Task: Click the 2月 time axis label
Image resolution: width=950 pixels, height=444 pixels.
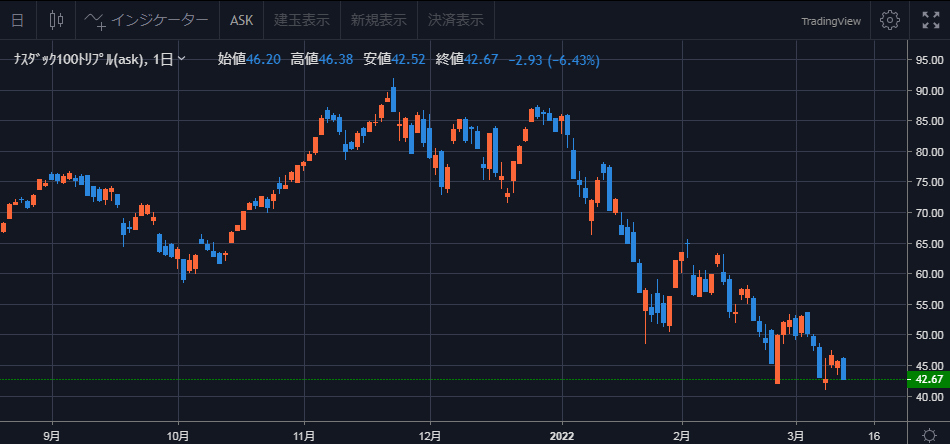Action: pos(682,435)
